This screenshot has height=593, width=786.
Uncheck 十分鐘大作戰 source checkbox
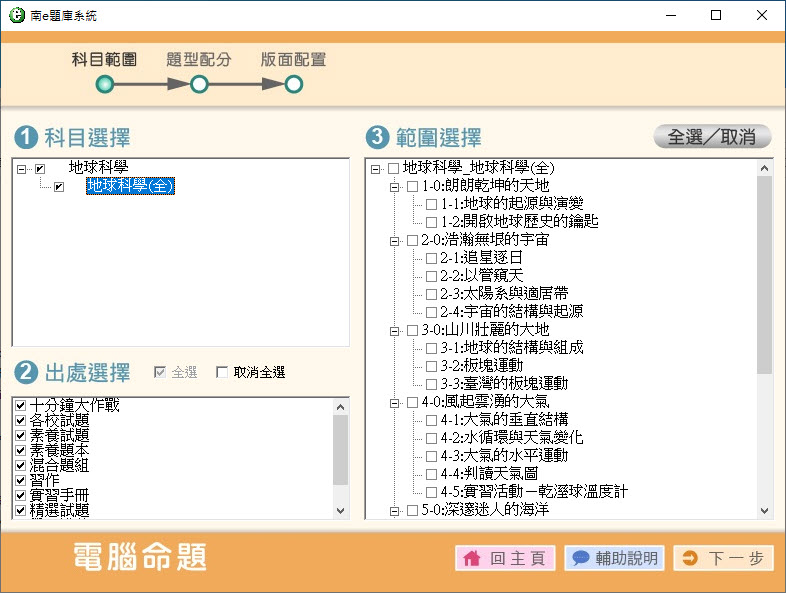click(x=21, y=406)
